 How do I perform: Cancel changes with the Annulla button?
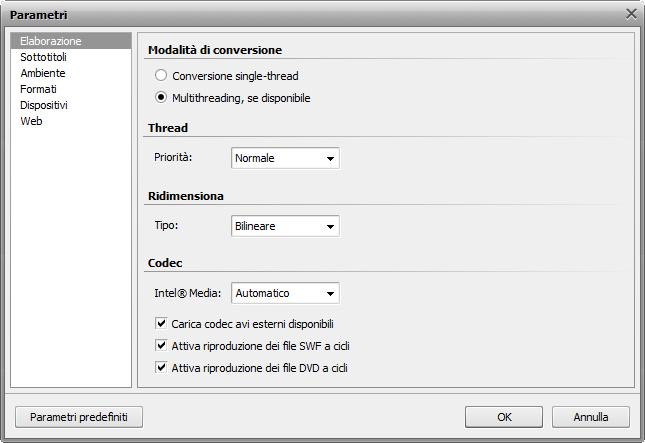pyautogui.click(x=591, y=417)
